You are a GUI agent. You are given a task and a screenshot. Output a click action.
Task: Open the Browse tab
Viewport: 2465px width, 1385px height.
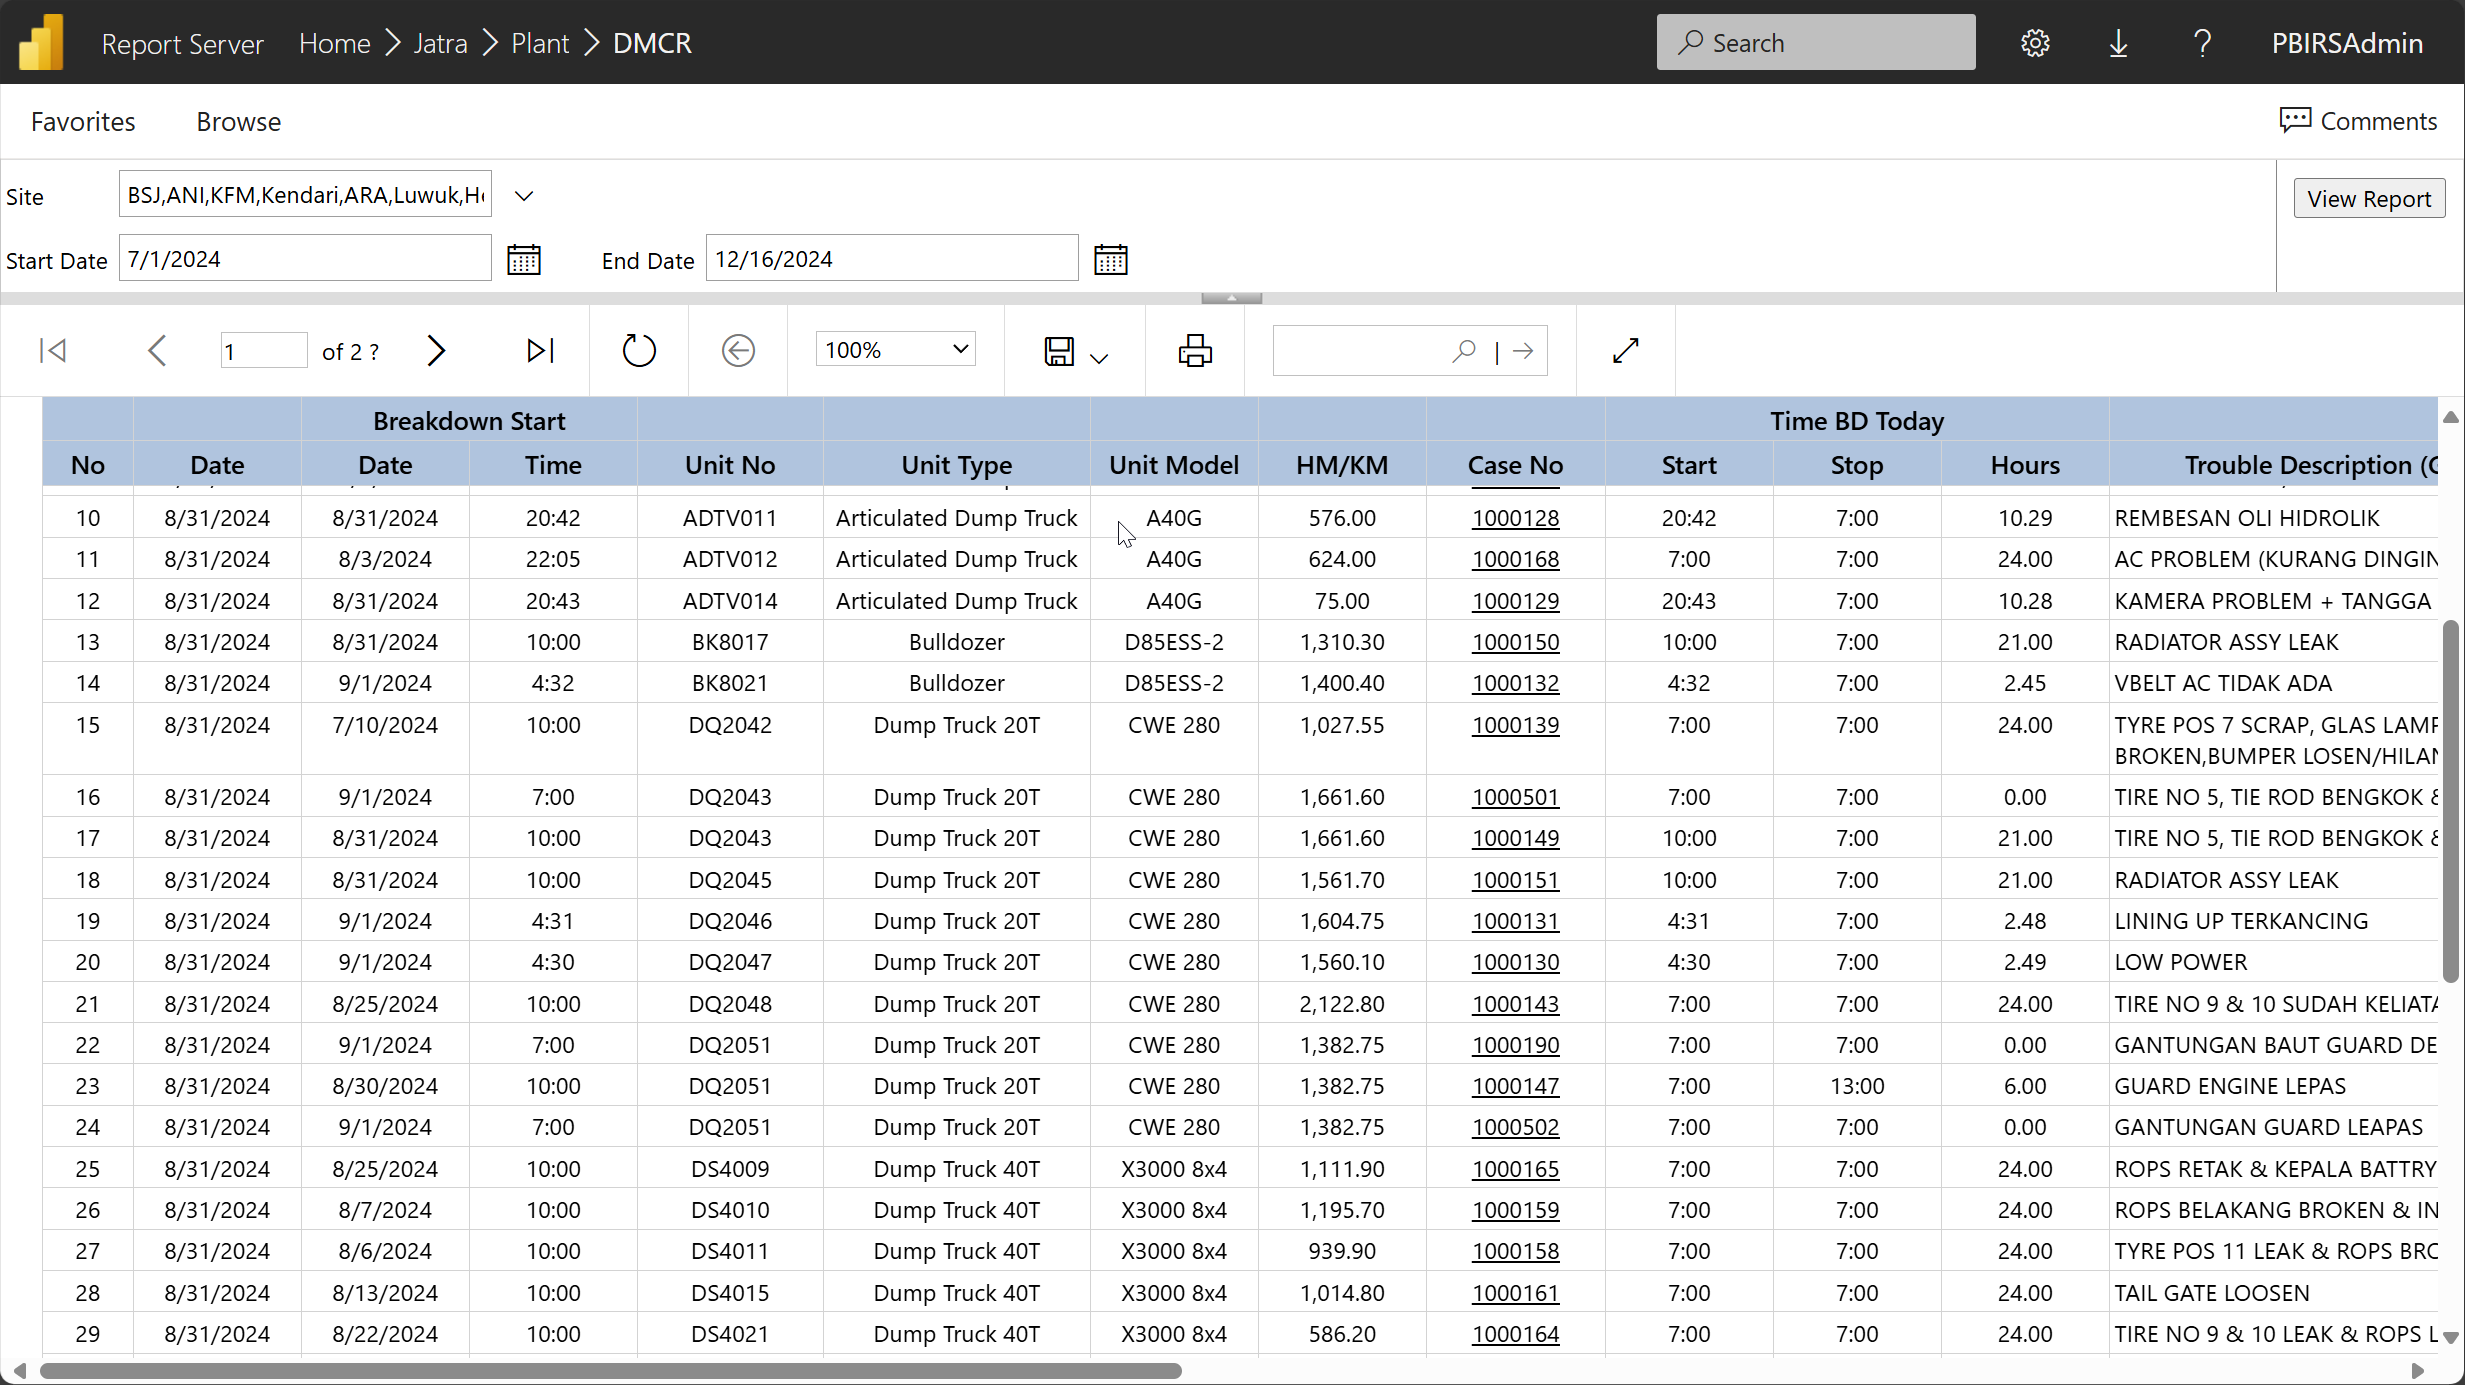239,121
